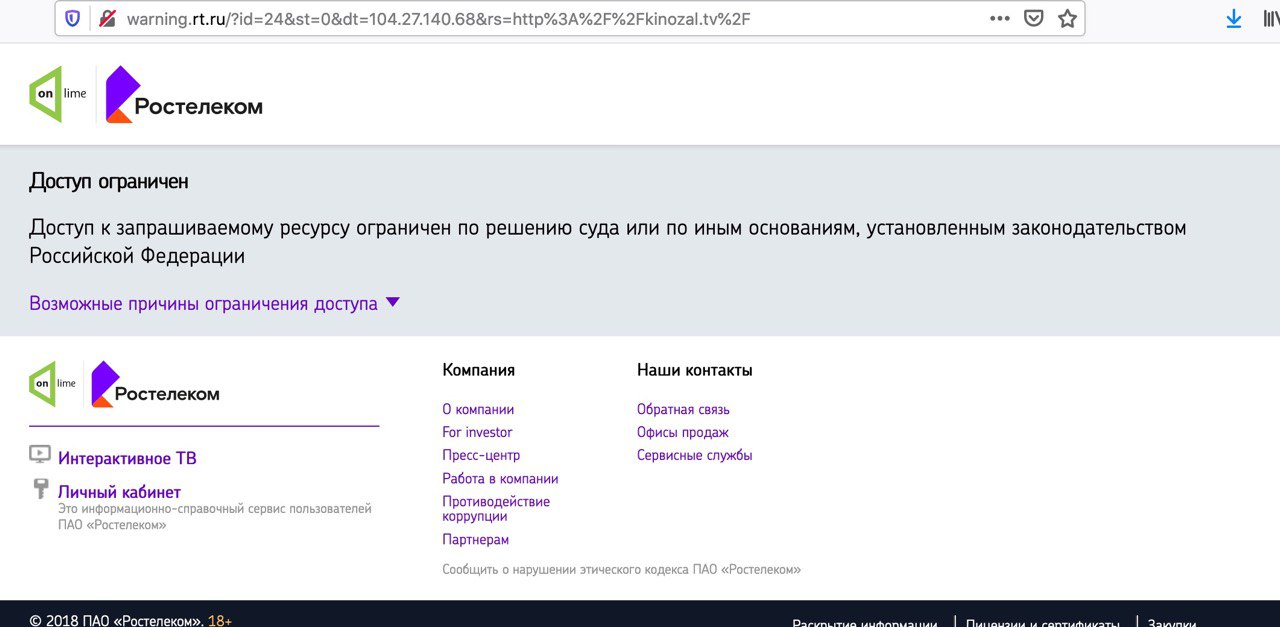This screenshot has height=627, width=1280.
Task: Click the Ростелеком logo in footer
Action: pos(155,384)
